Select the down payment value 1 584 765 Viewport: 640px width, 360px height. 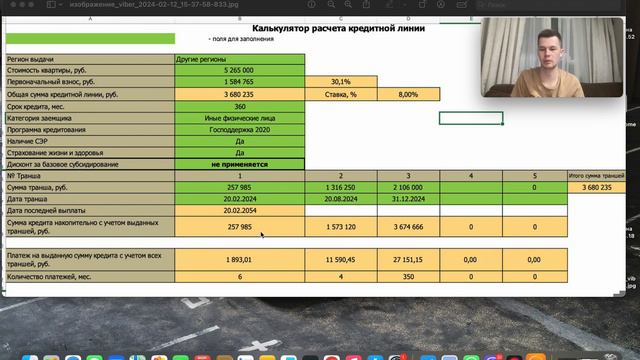pos(240,82)
